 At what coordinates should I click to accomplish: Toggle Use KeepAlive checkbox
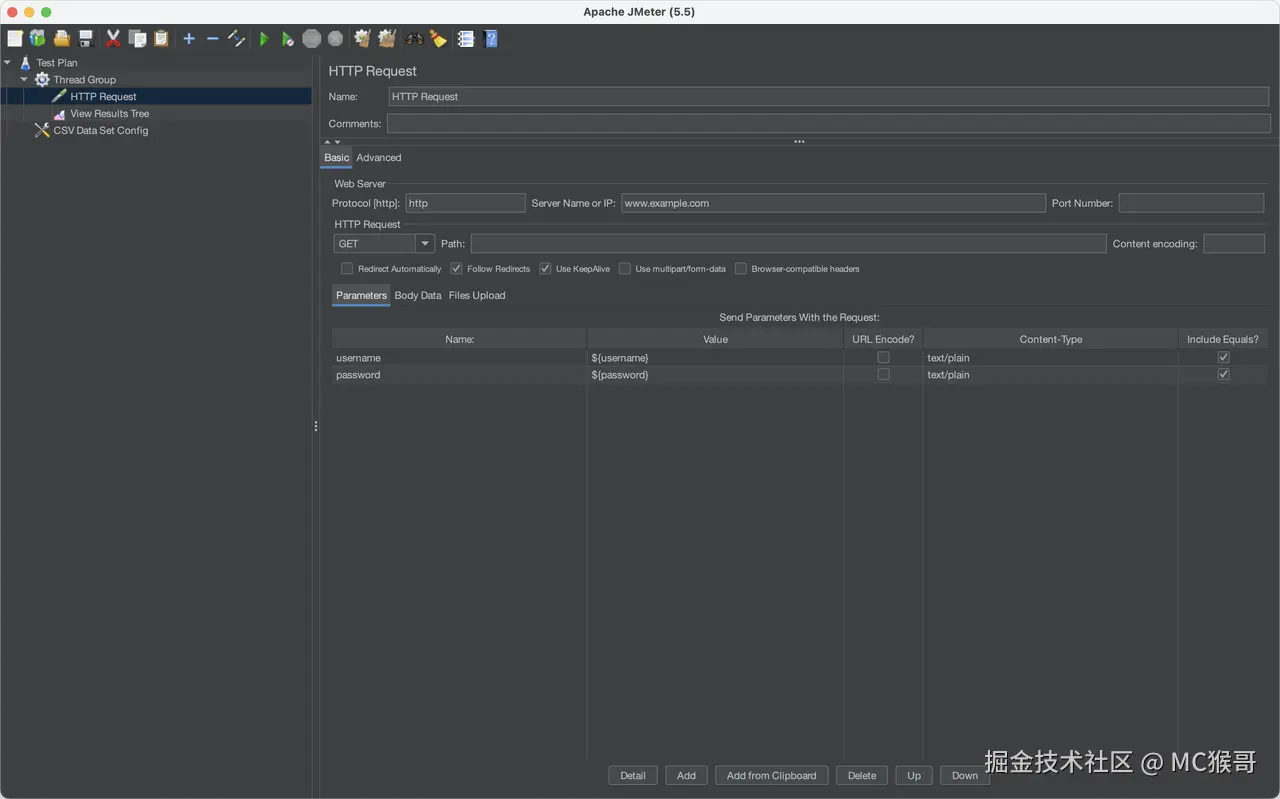(x=545, y=269)
